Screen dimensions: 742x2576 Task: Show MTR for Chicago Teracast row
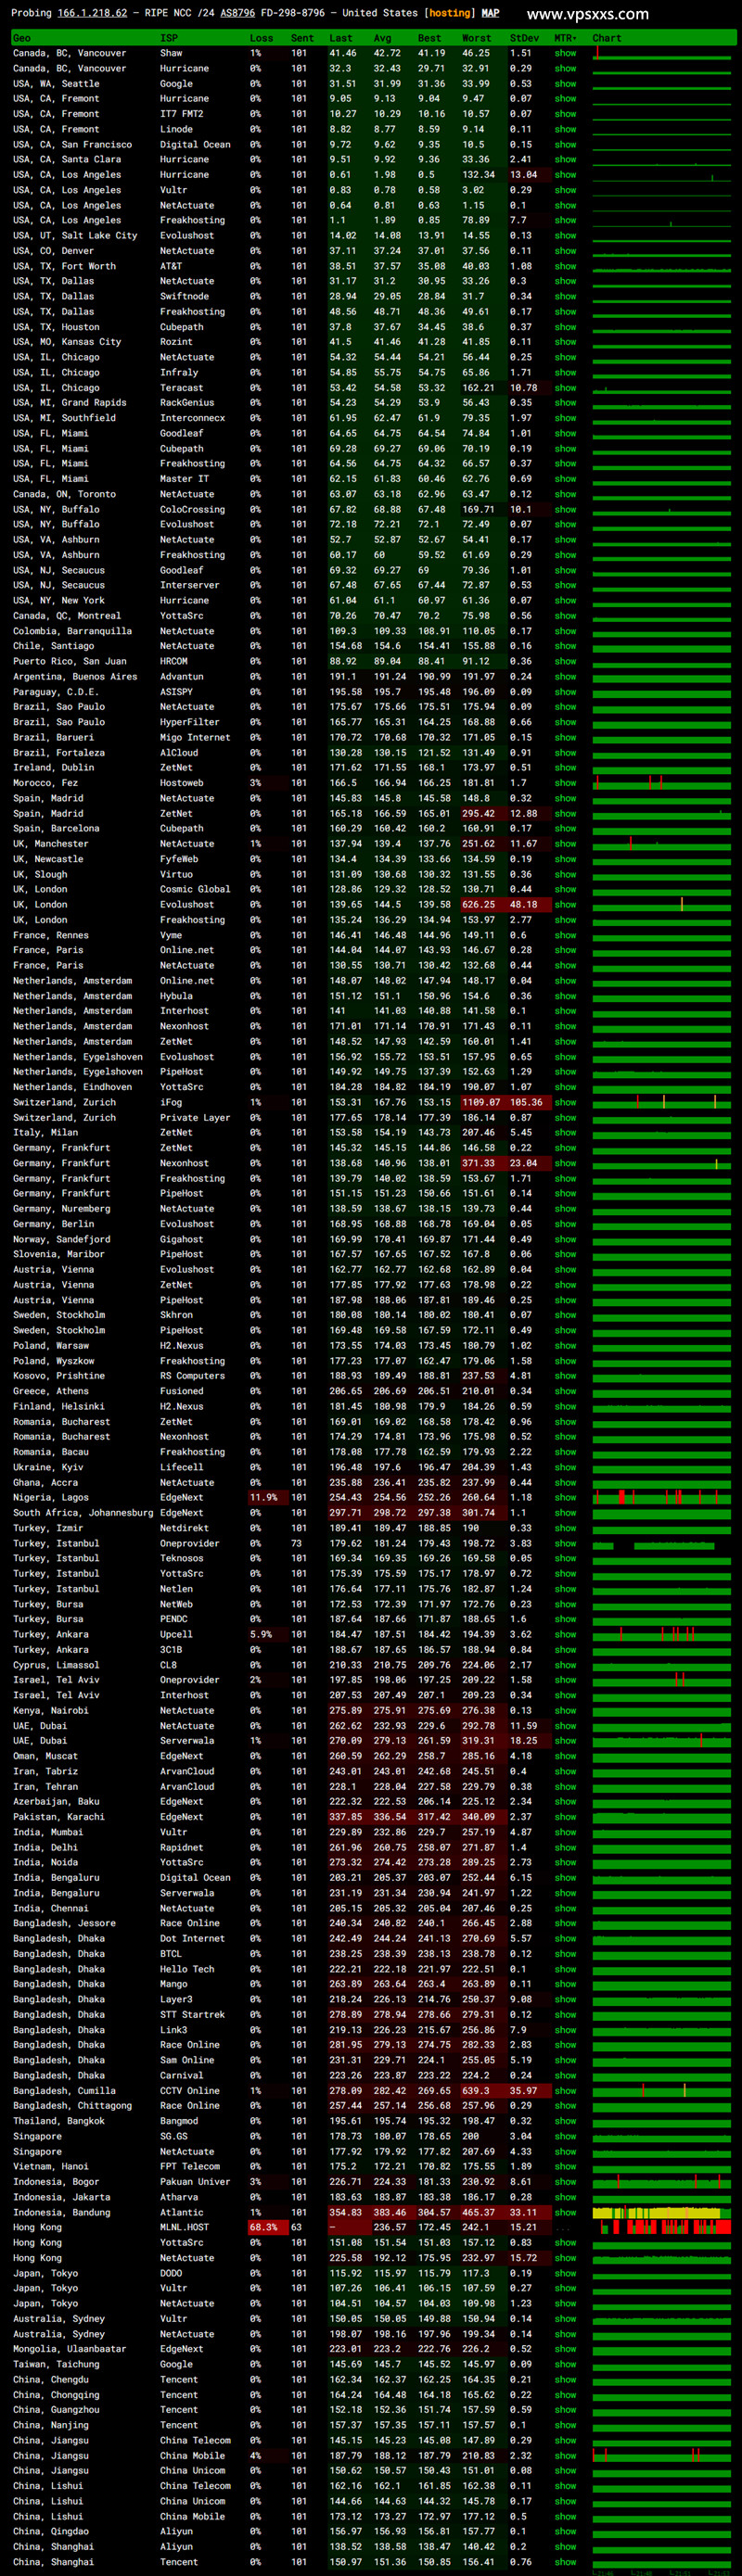point(566,388)
